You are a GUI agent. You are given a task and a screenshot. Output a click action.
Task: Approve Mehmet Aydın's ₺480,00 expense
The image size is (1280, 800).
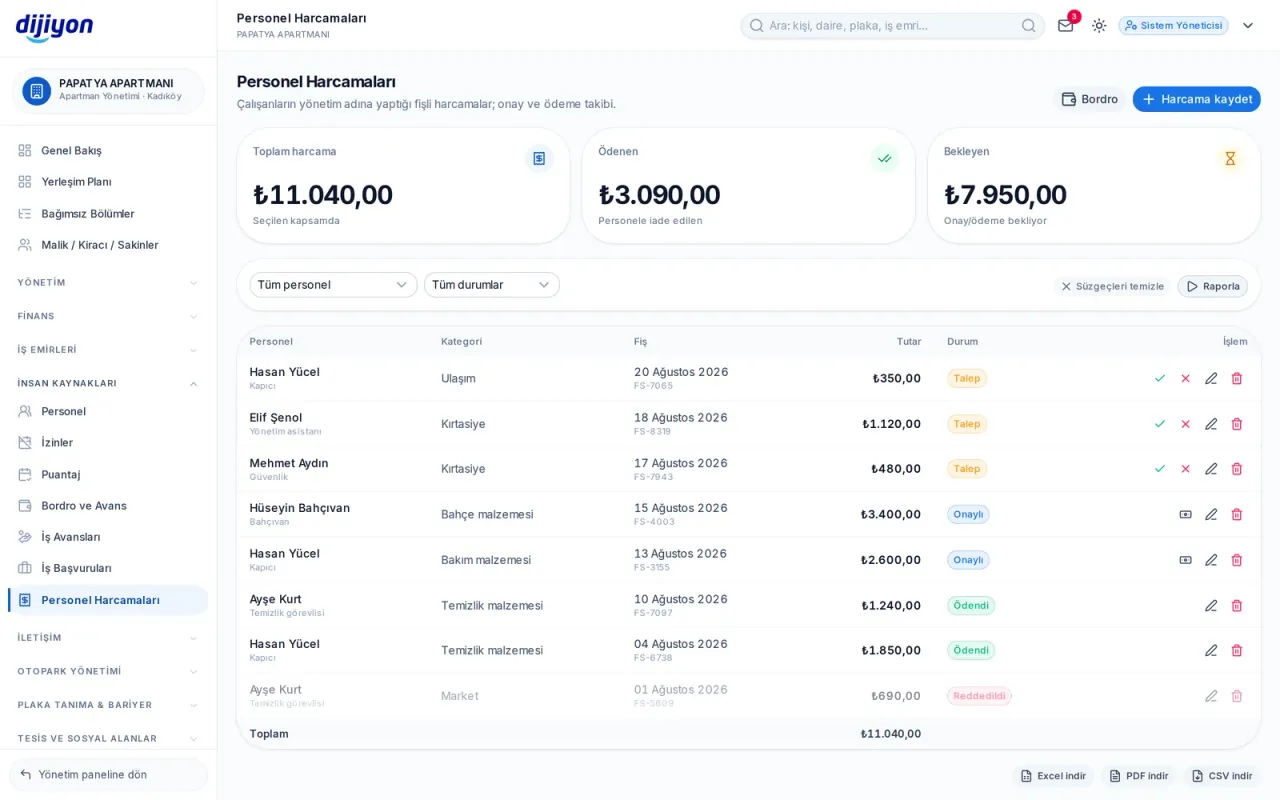click(1160, 469)
